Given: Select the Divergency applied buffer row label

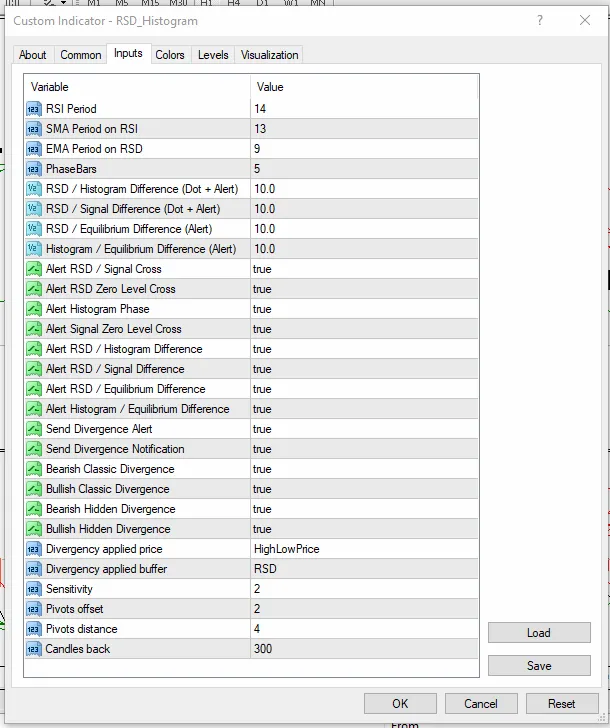Looking at the screenshot, I should 106,569.
